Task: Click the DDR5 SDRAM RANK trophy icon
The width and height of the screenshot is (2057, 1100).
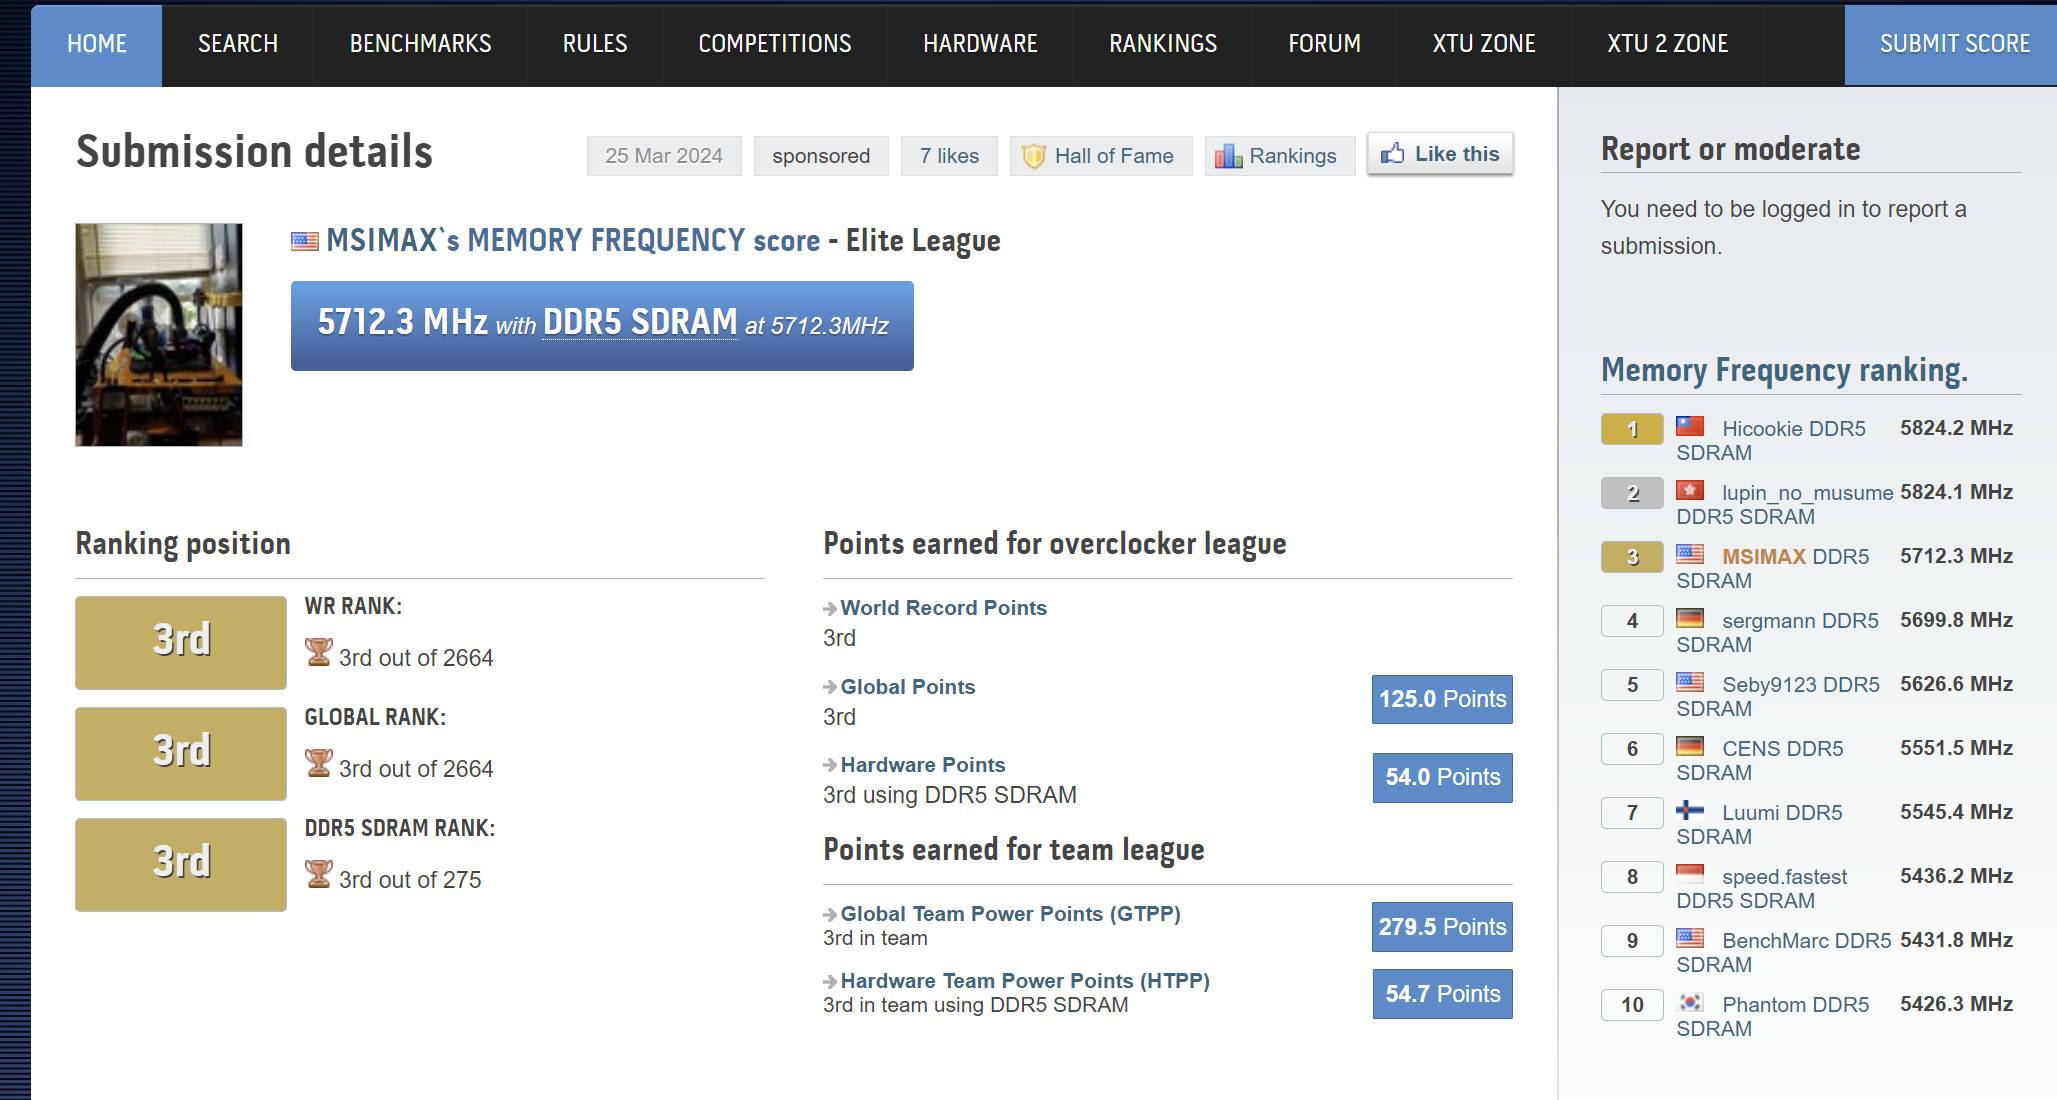Action: point(318,874)
